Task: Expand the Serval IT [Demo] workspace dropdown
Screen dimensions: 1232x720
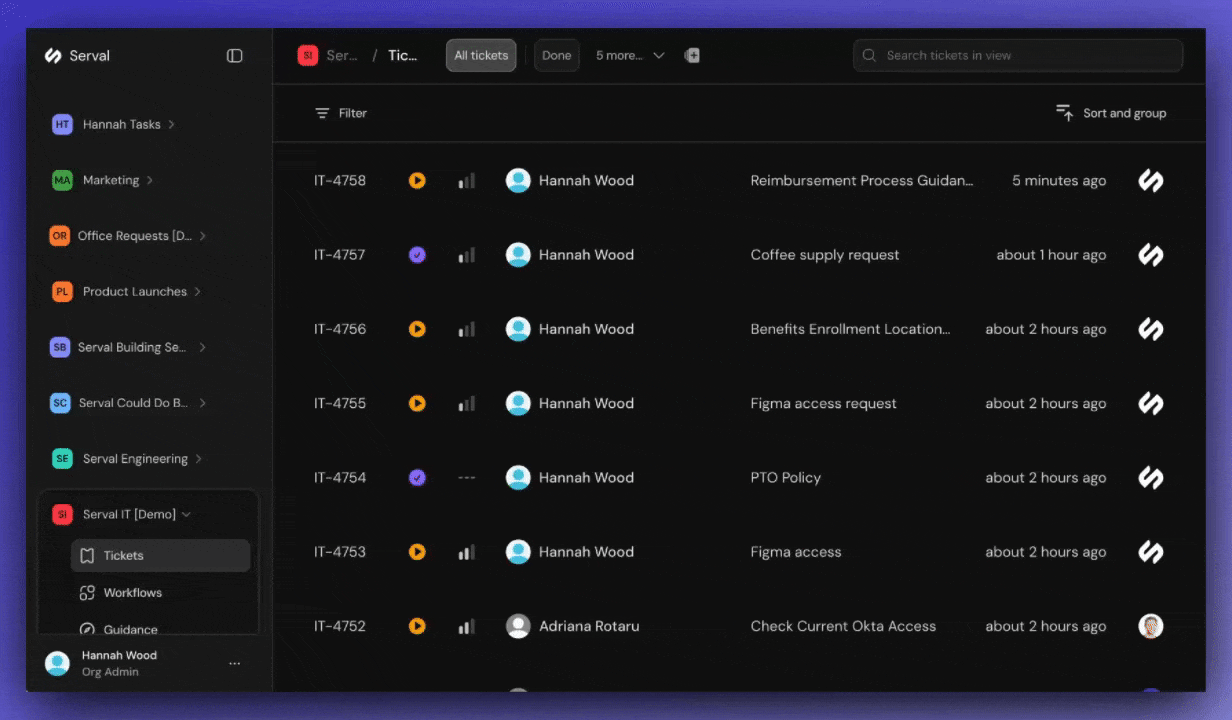Action: pyautogui.click(x=186, y=514)
